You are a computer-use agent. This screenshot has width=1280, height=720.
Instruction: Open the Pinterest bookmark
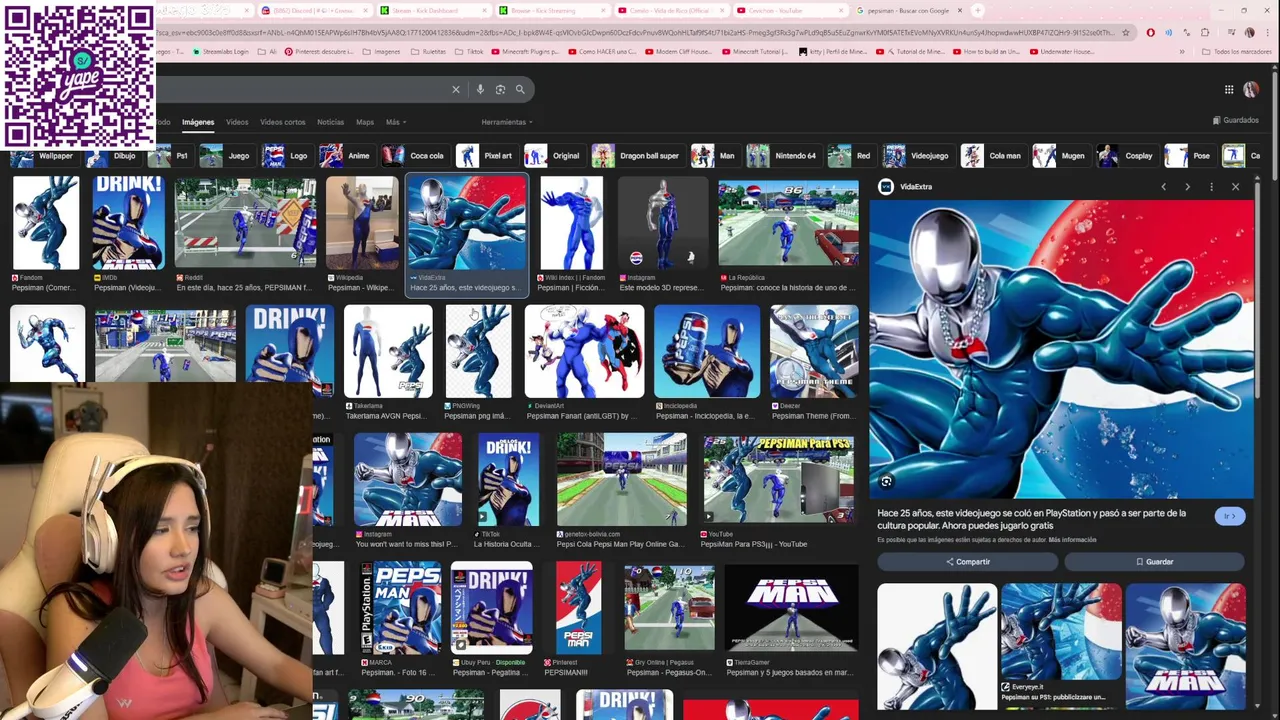point(318,51)
